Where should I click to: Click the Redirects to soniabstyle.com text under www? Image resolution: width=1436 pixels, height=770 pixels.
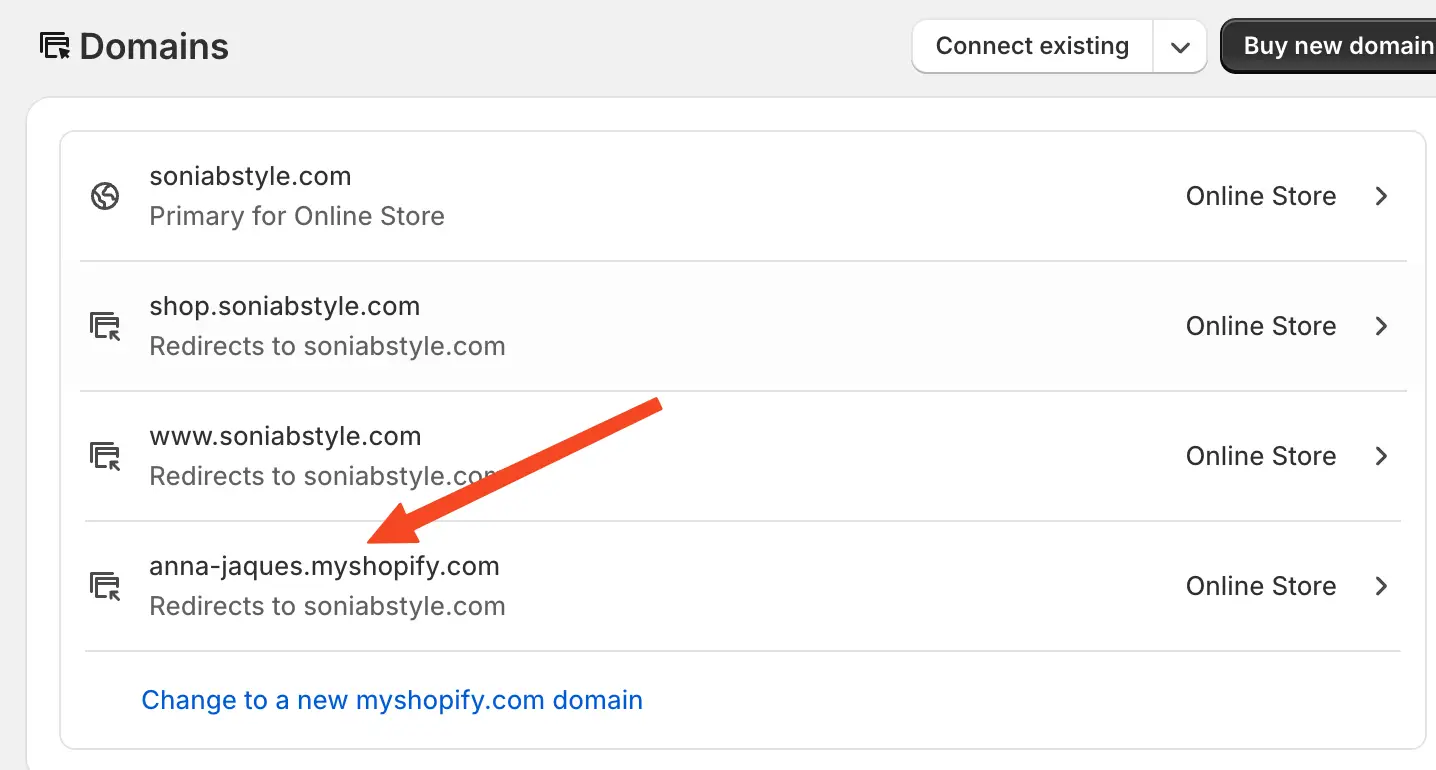(327, 476)
